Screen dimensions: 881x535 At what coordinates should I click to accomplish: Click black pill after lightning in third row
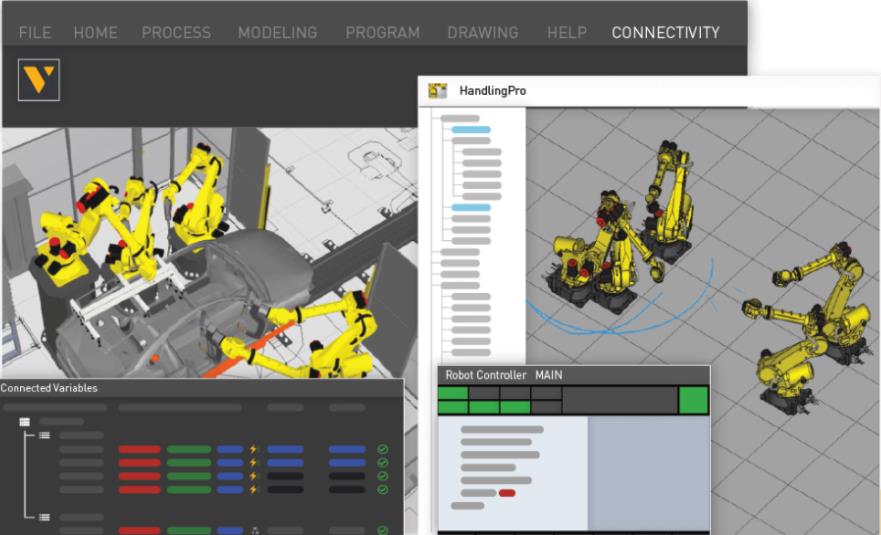tap(285, 476)
